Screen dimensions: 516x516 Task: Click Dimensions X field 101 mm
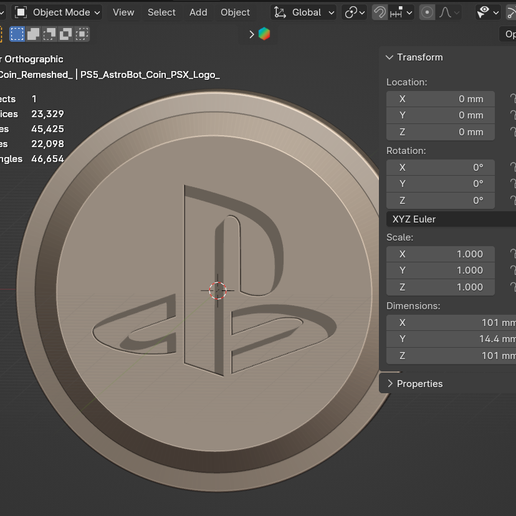pyautogui.click(x=451, y=323)
